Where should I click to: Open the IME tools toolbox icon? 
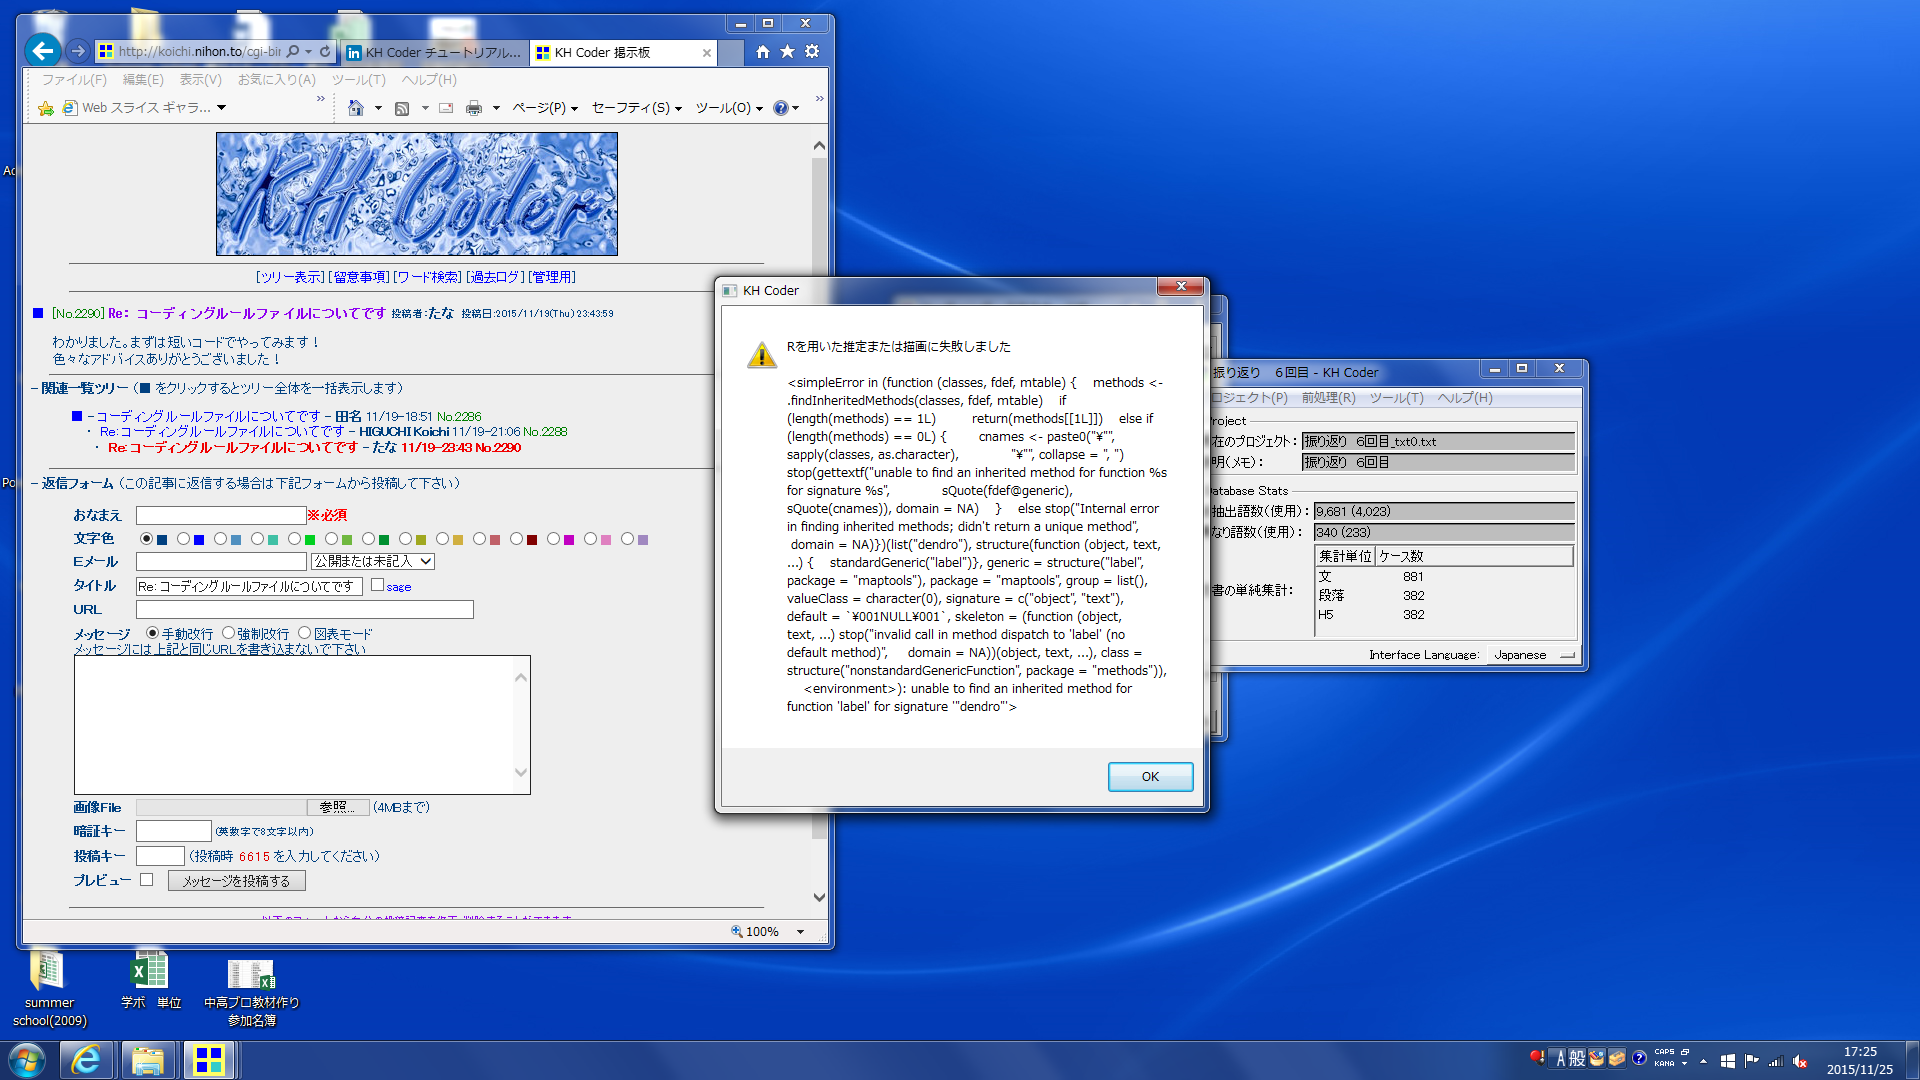[x=1617, y=1058]
